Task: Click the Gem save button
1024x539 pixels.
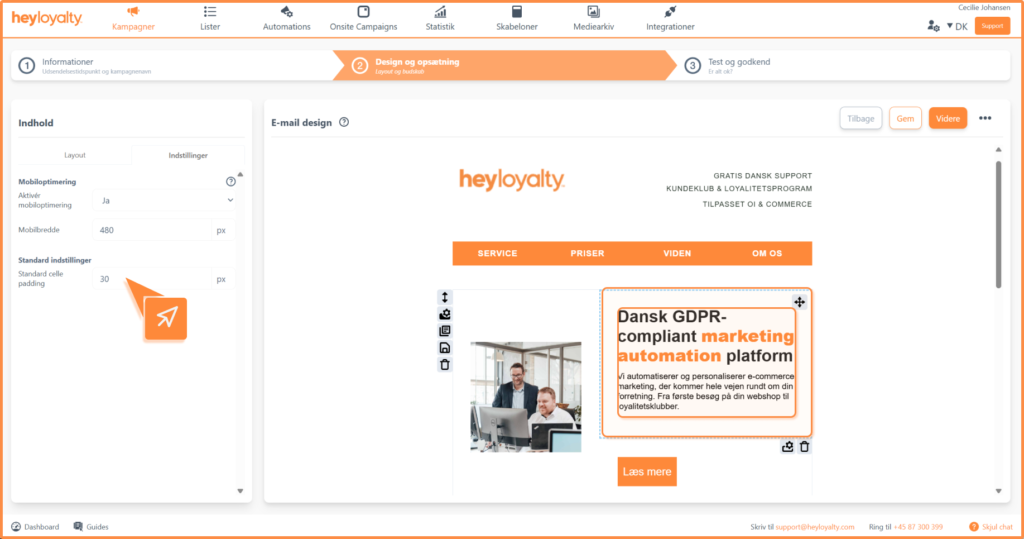Action: coord(905,118)
